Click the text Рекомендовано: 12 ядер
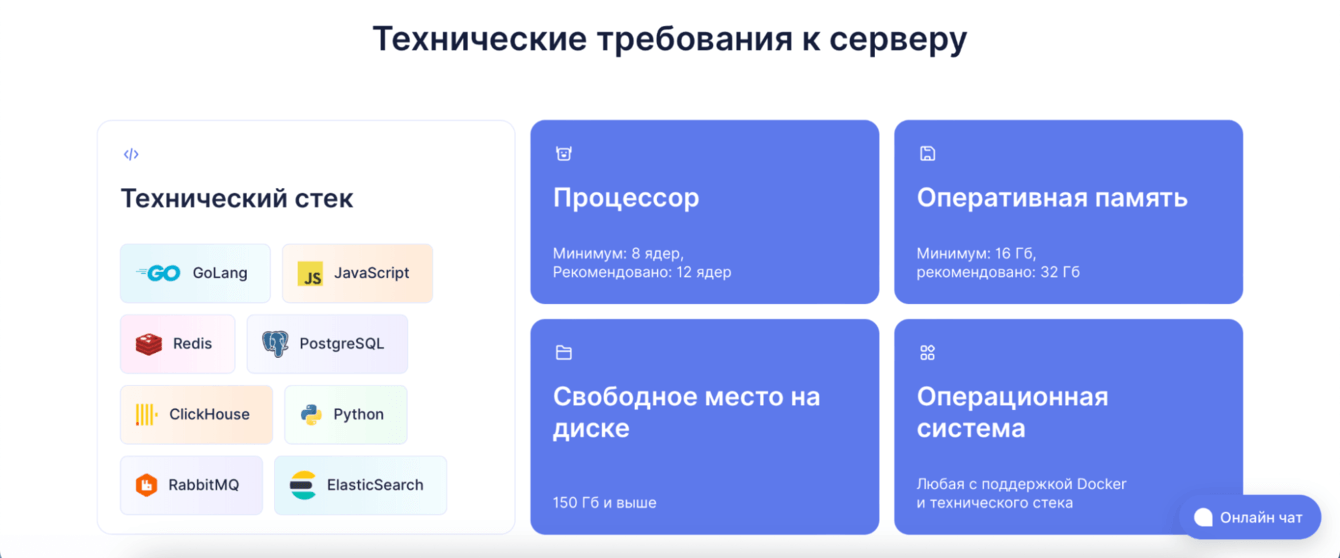This screenshot has height=558, width=1340. coord(642,272)
